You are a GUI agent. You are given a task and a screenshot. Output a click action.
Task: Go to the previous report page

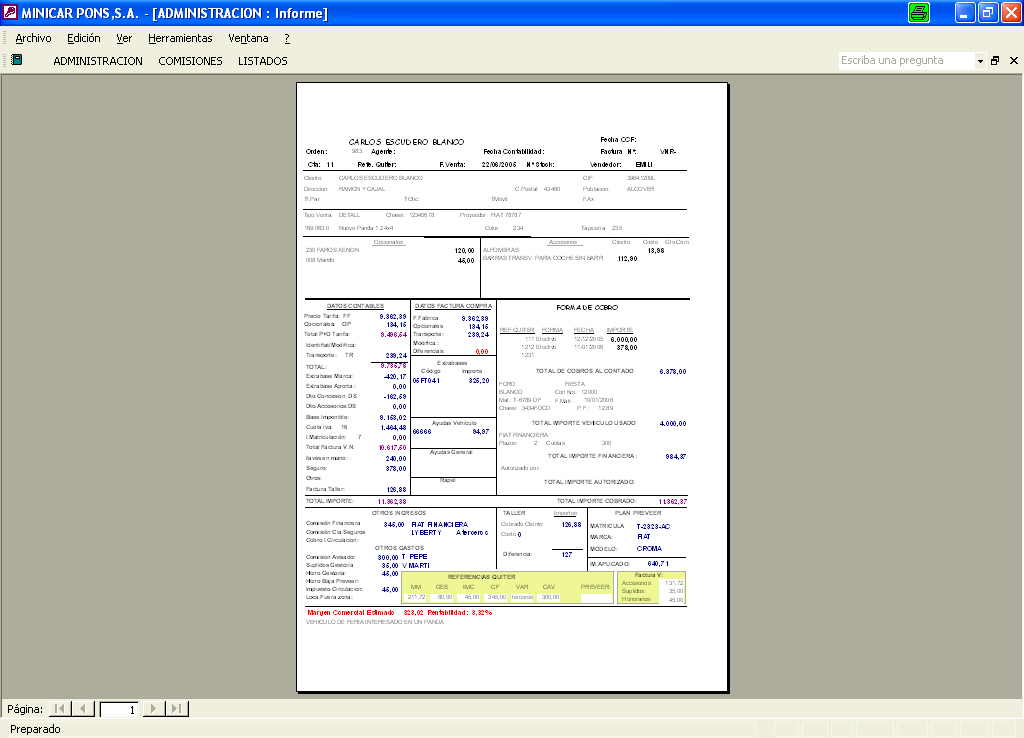[83, 709]
